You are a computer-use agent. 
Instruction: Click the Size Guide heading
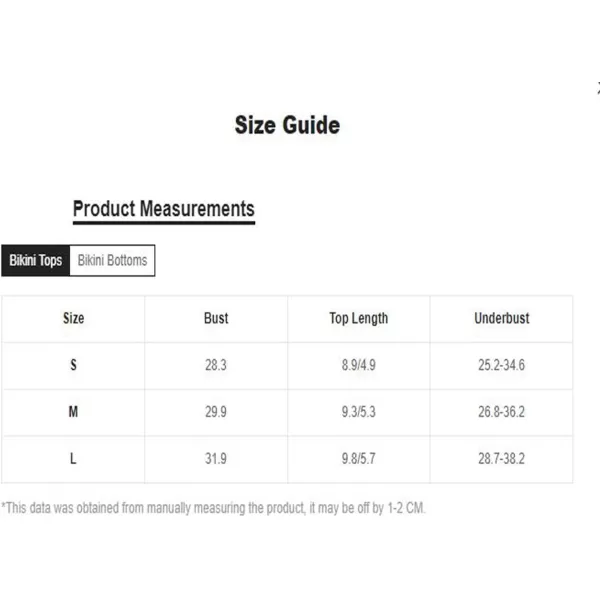coord(287,125)
